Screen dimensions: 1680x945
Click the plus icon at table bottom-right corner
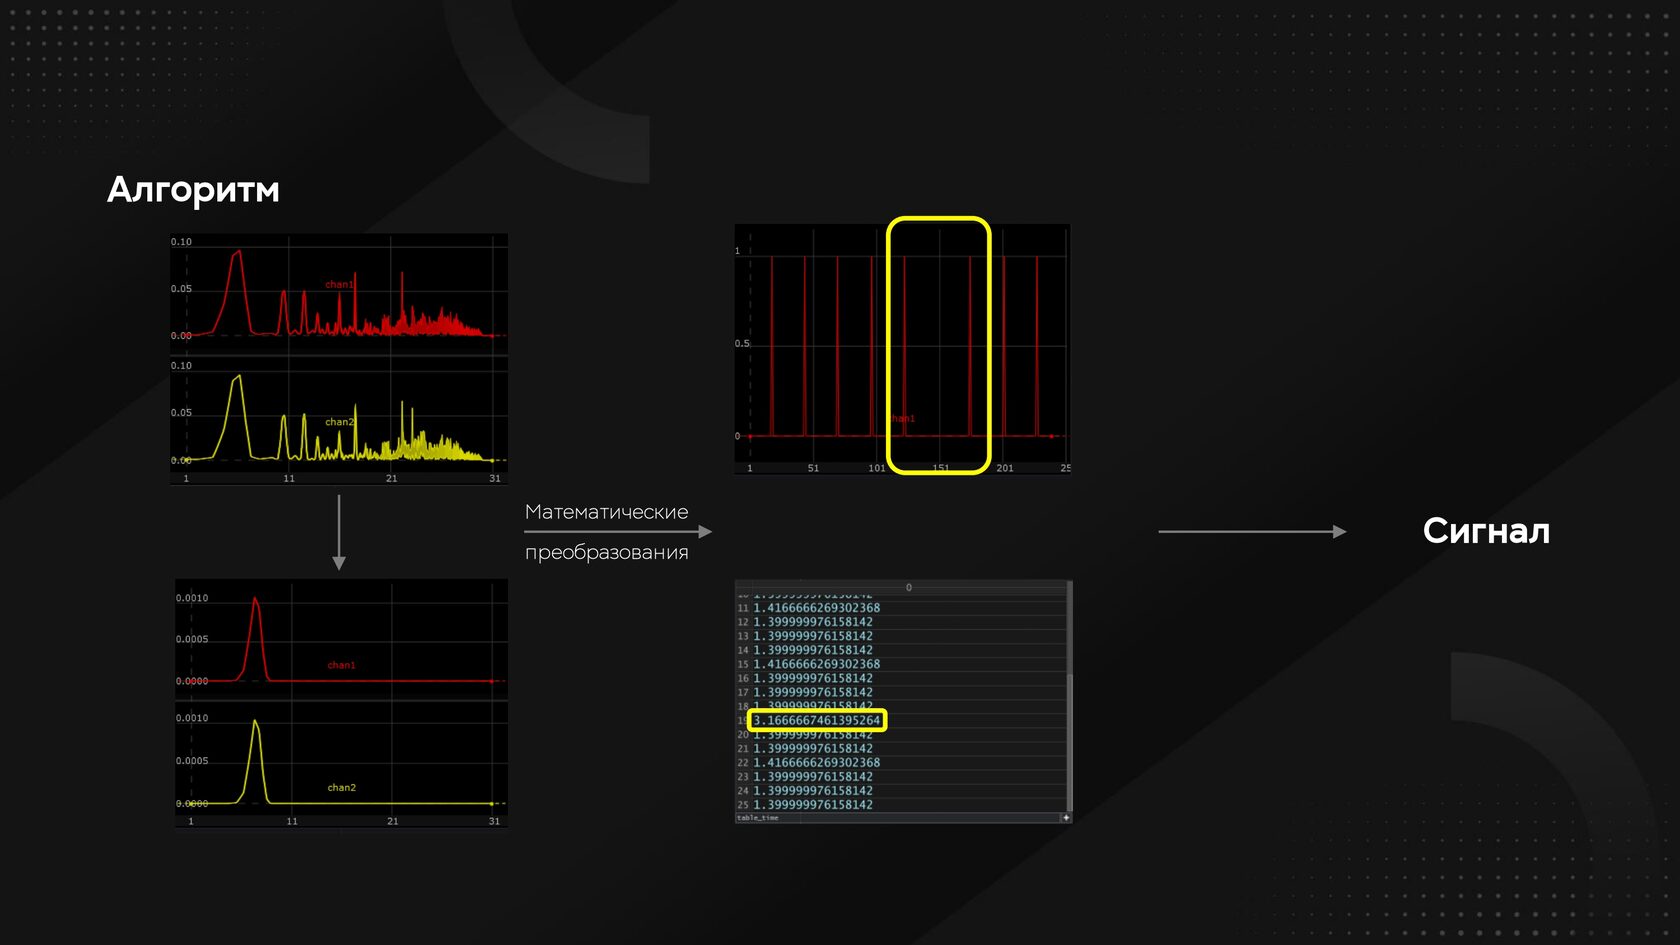coord(1066,818)
